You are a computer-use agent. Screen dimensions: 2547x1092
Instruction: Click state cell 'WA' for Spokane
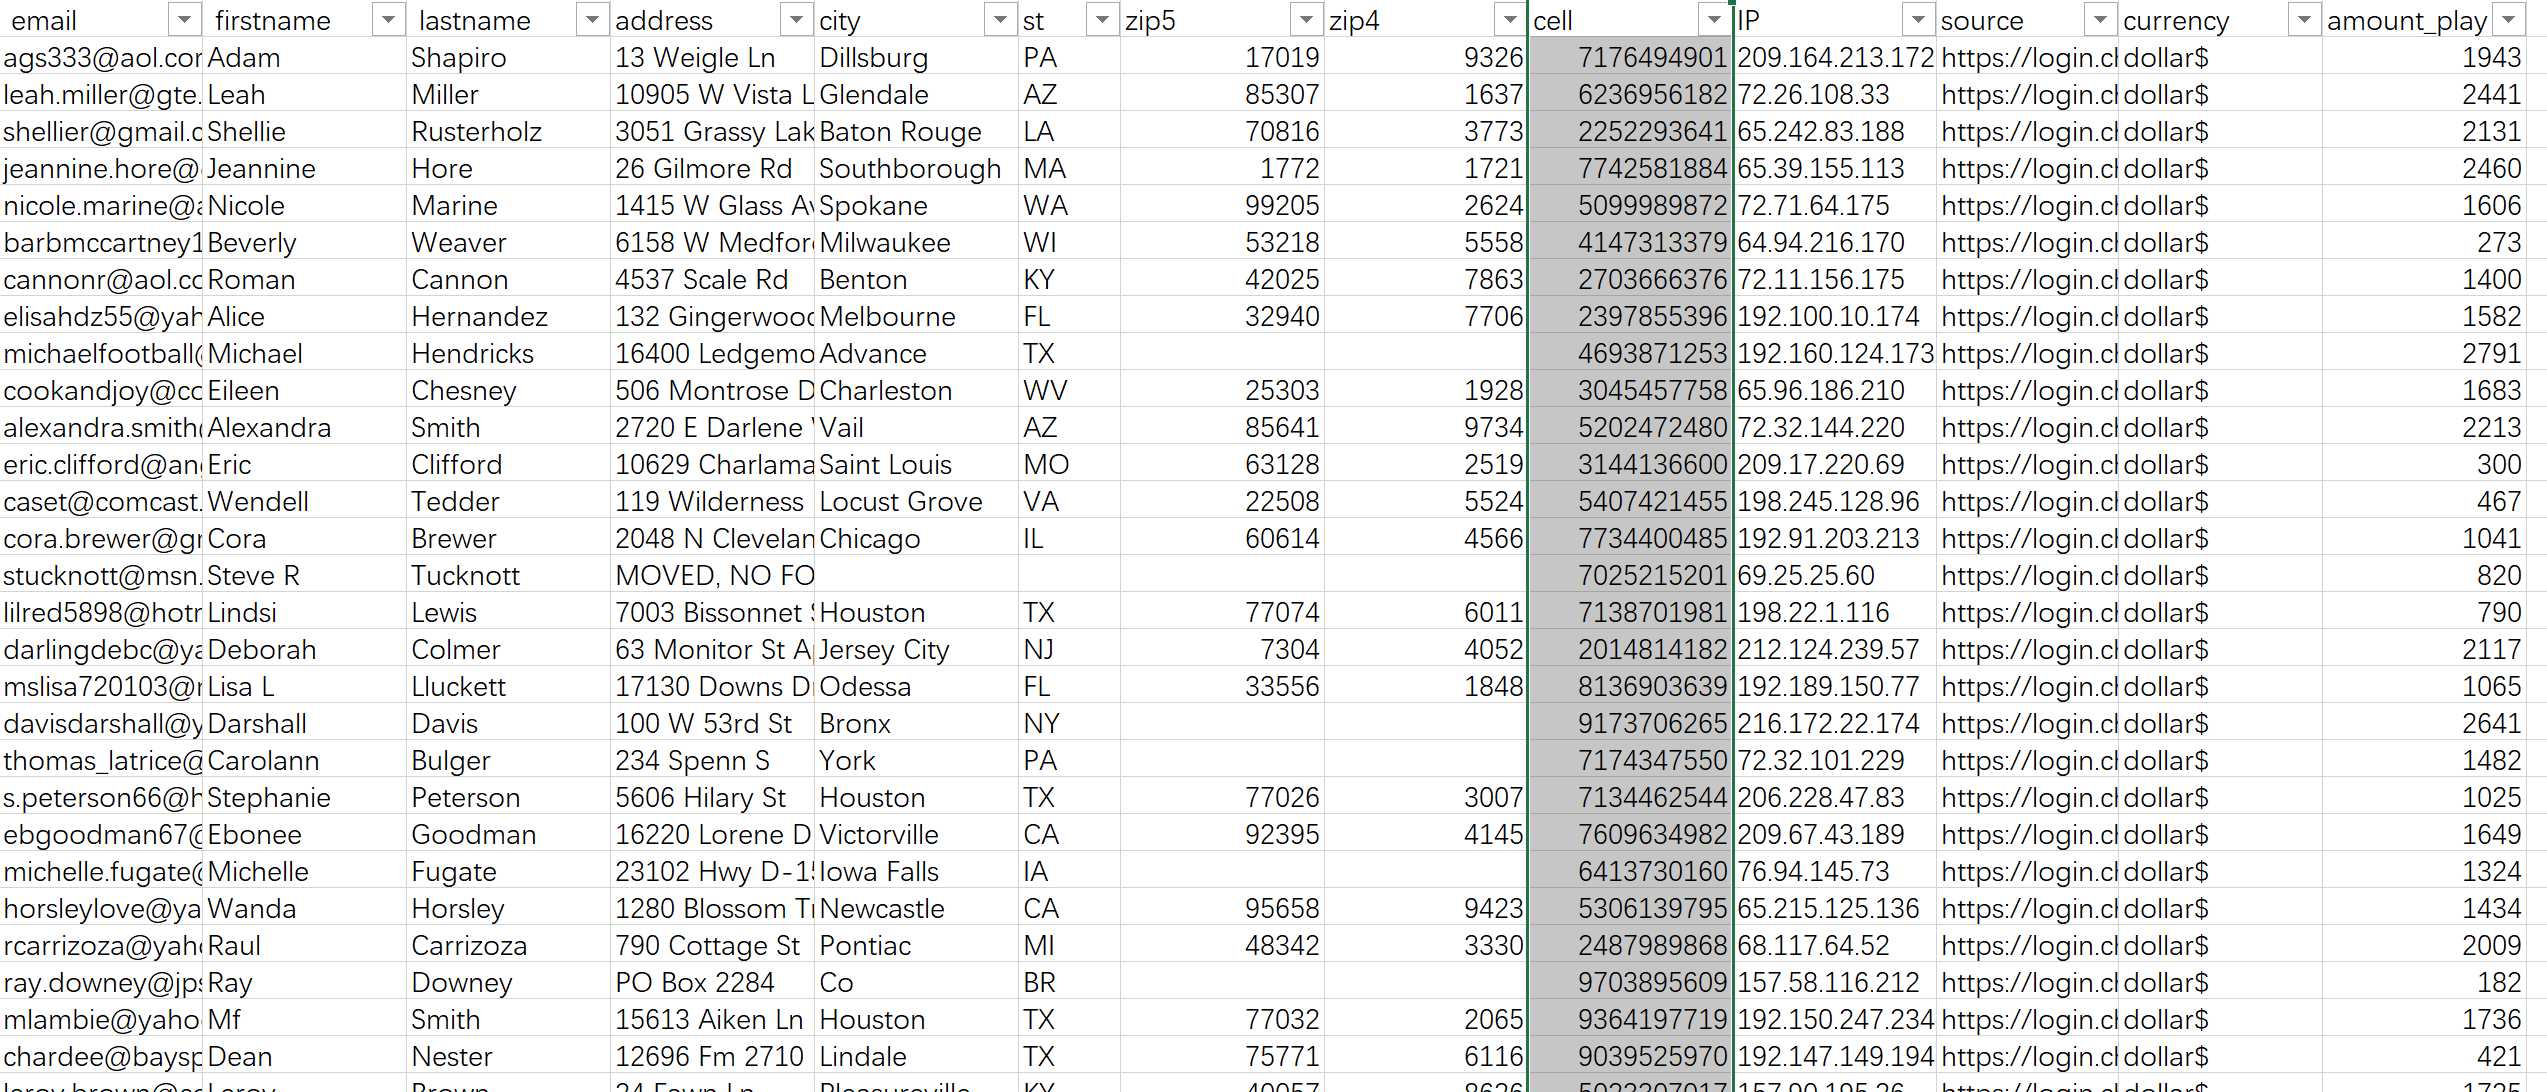coord(1070,206)
